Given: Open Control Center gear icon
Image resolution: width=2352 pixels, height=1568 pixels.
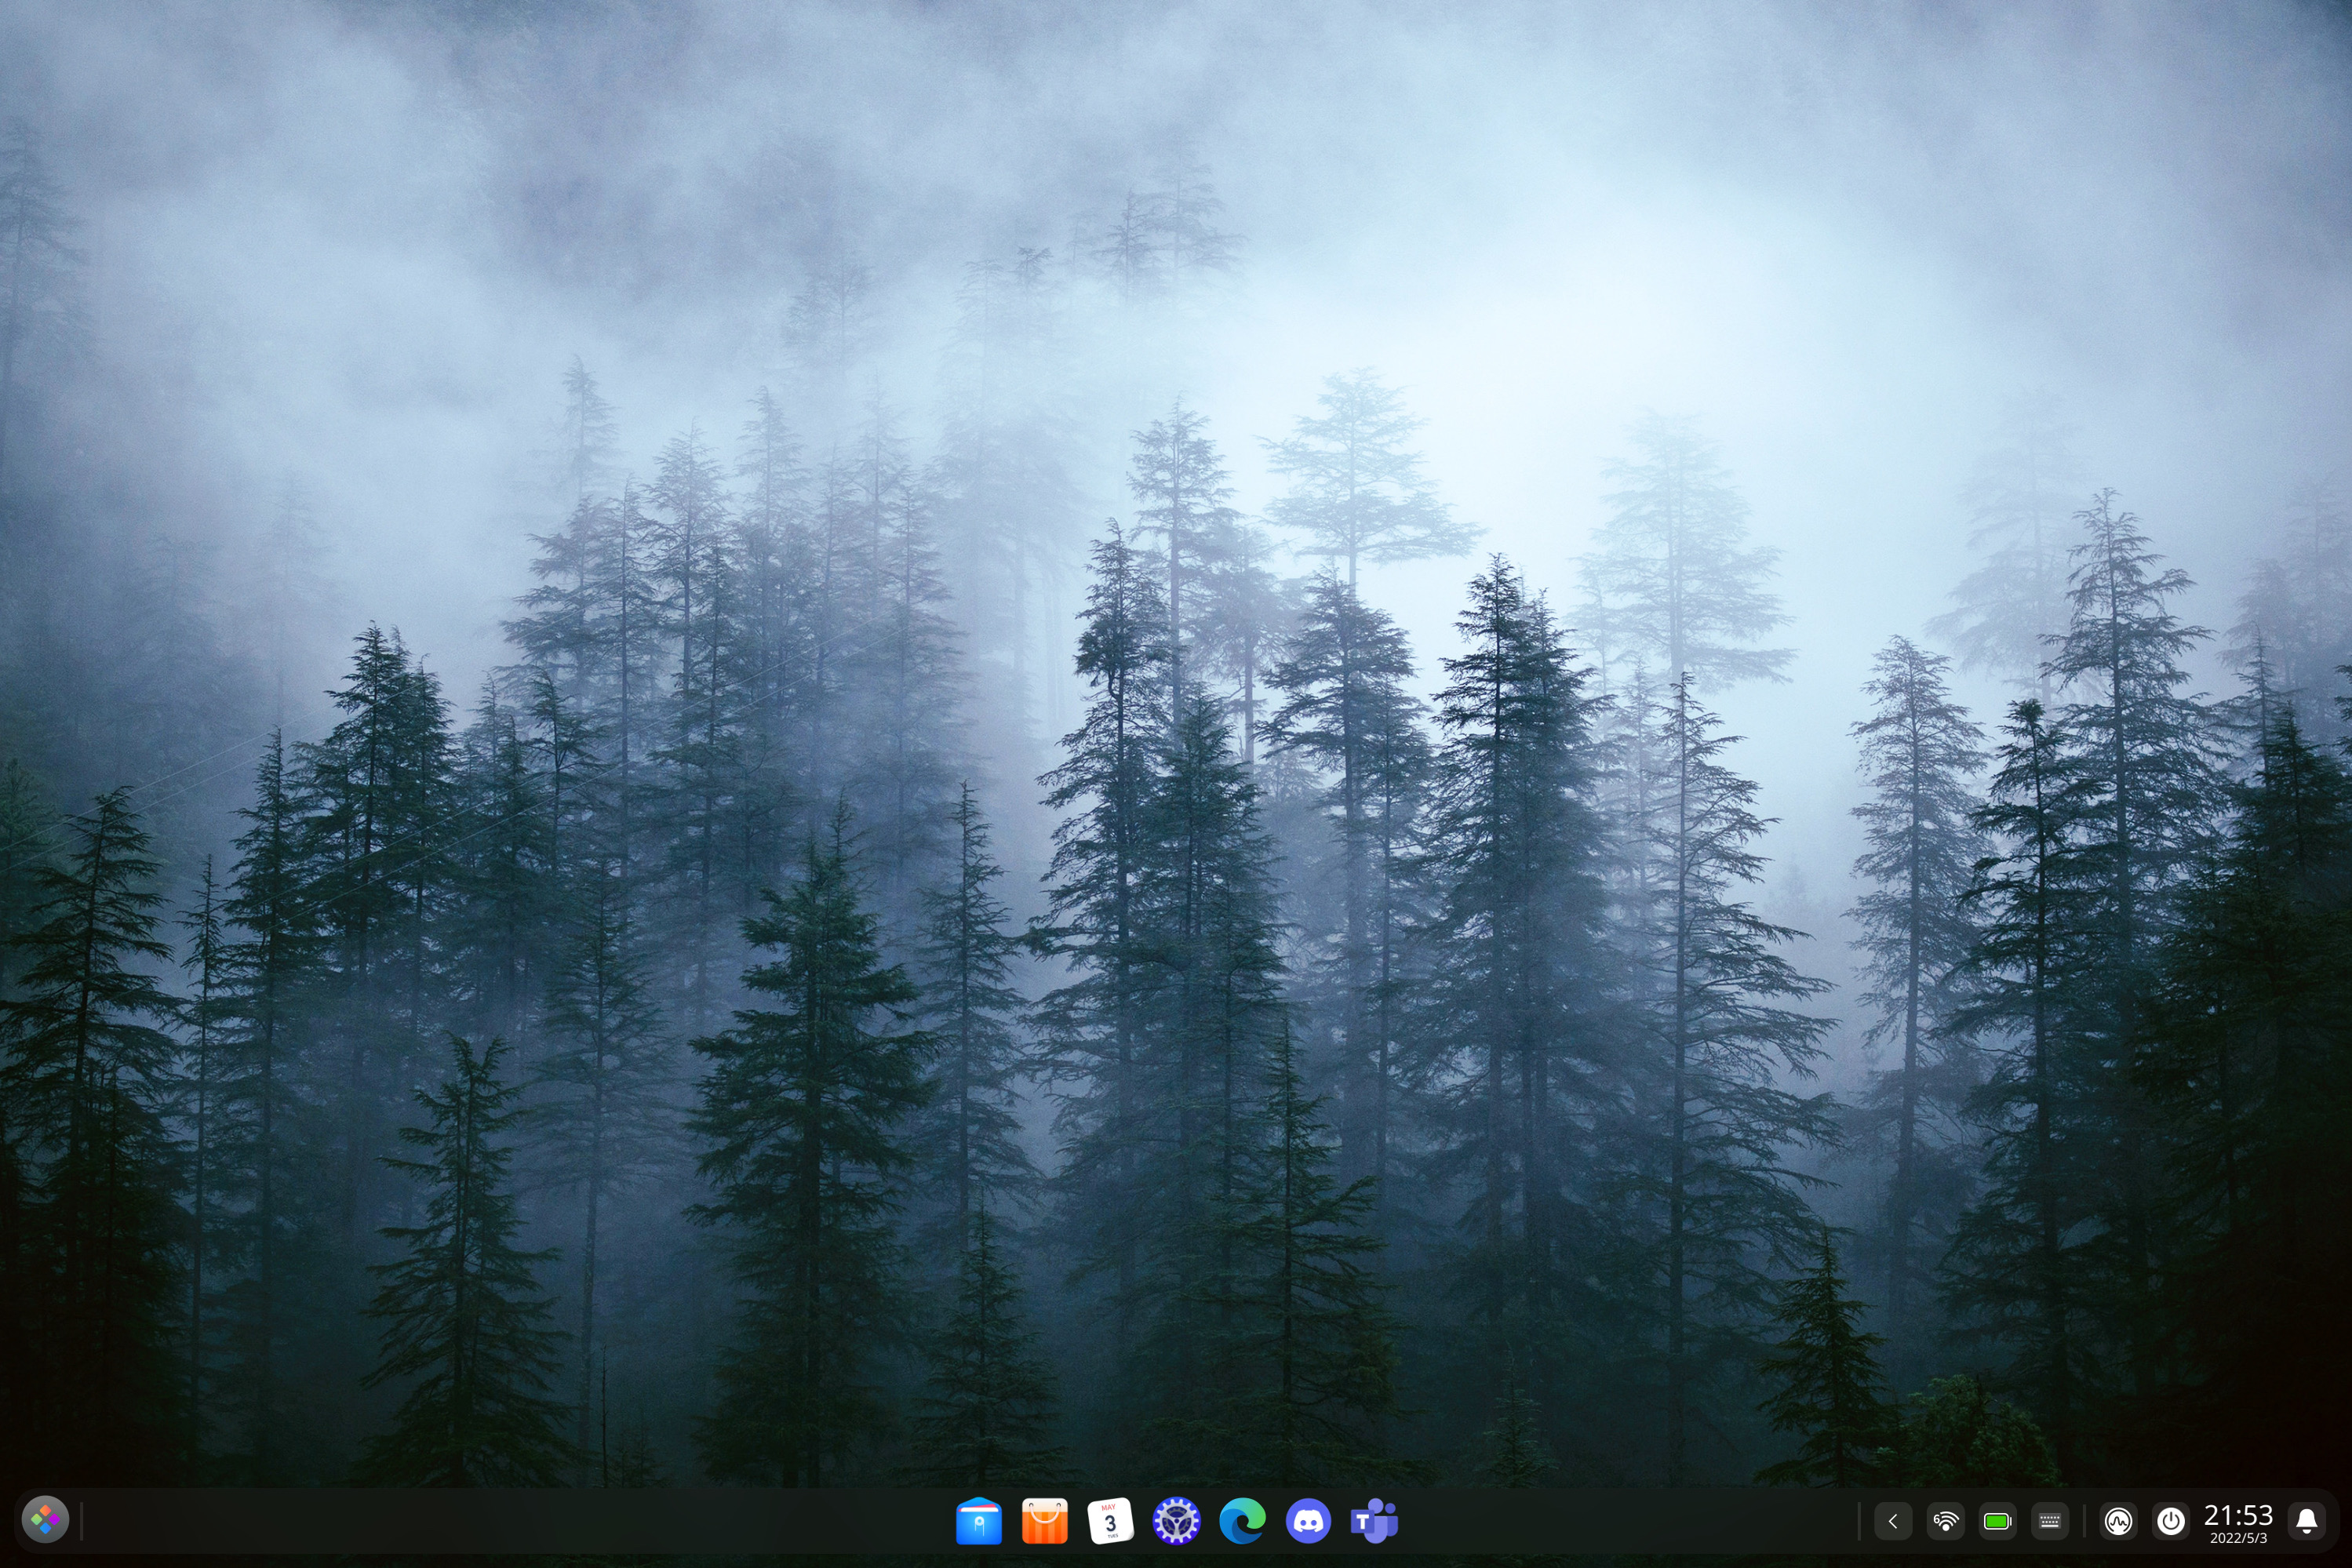Looking at the screenshot, I should tap(1176, 1521).
